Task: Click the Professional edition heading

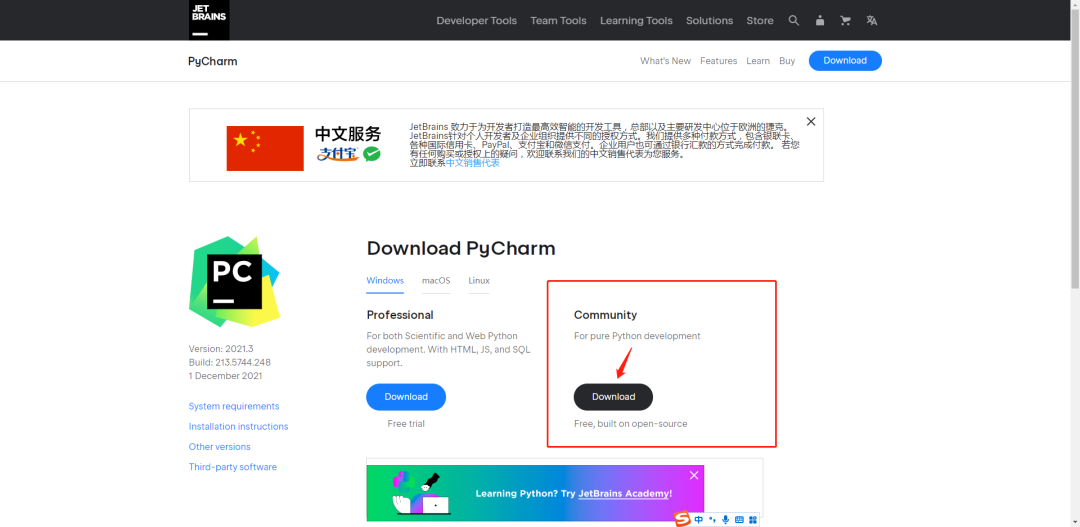Action: pos(400,315)
